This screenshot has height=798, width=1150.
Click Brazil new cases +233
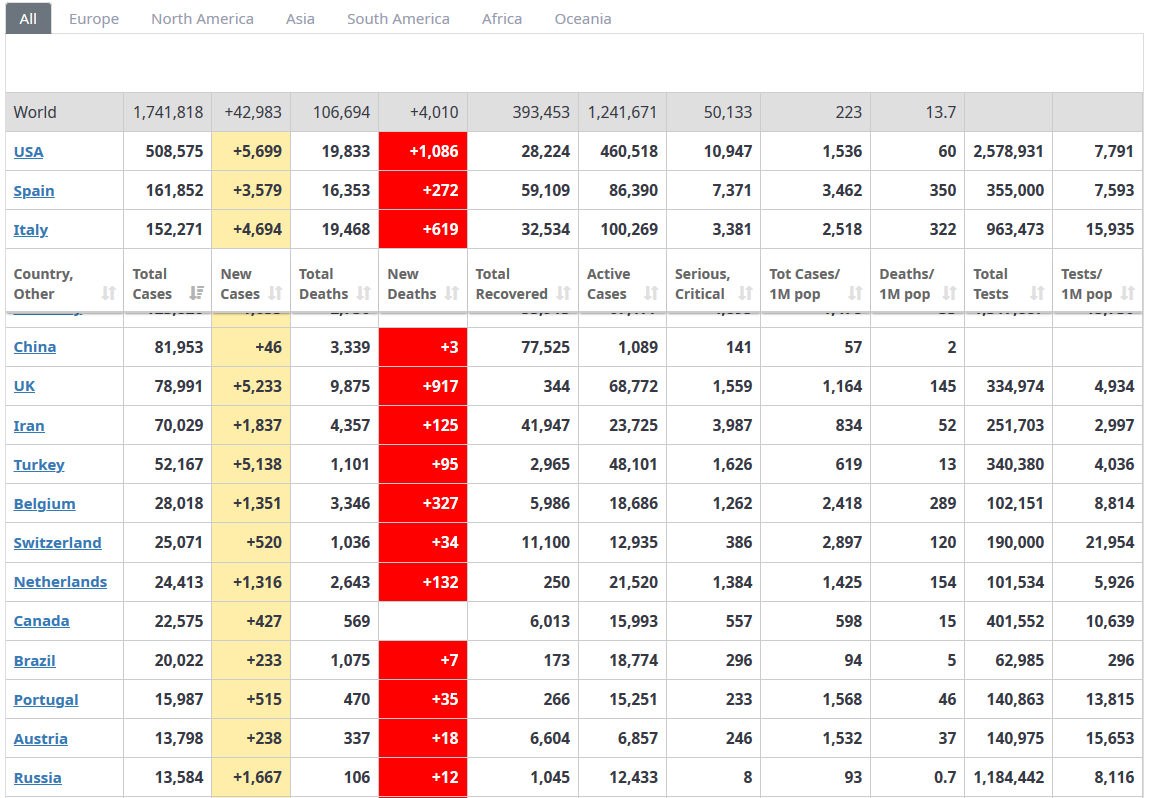(x=264, y=660)
